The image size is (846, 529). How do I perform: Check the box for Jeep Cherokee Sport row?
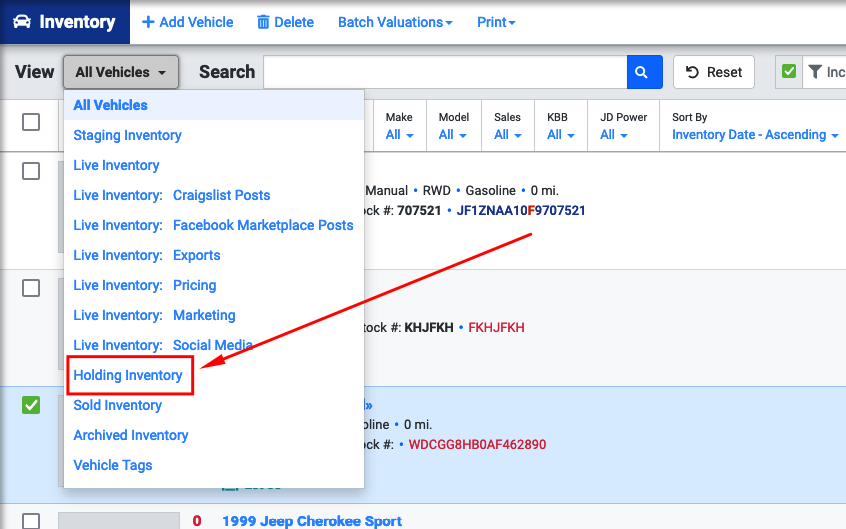(31, 521)
